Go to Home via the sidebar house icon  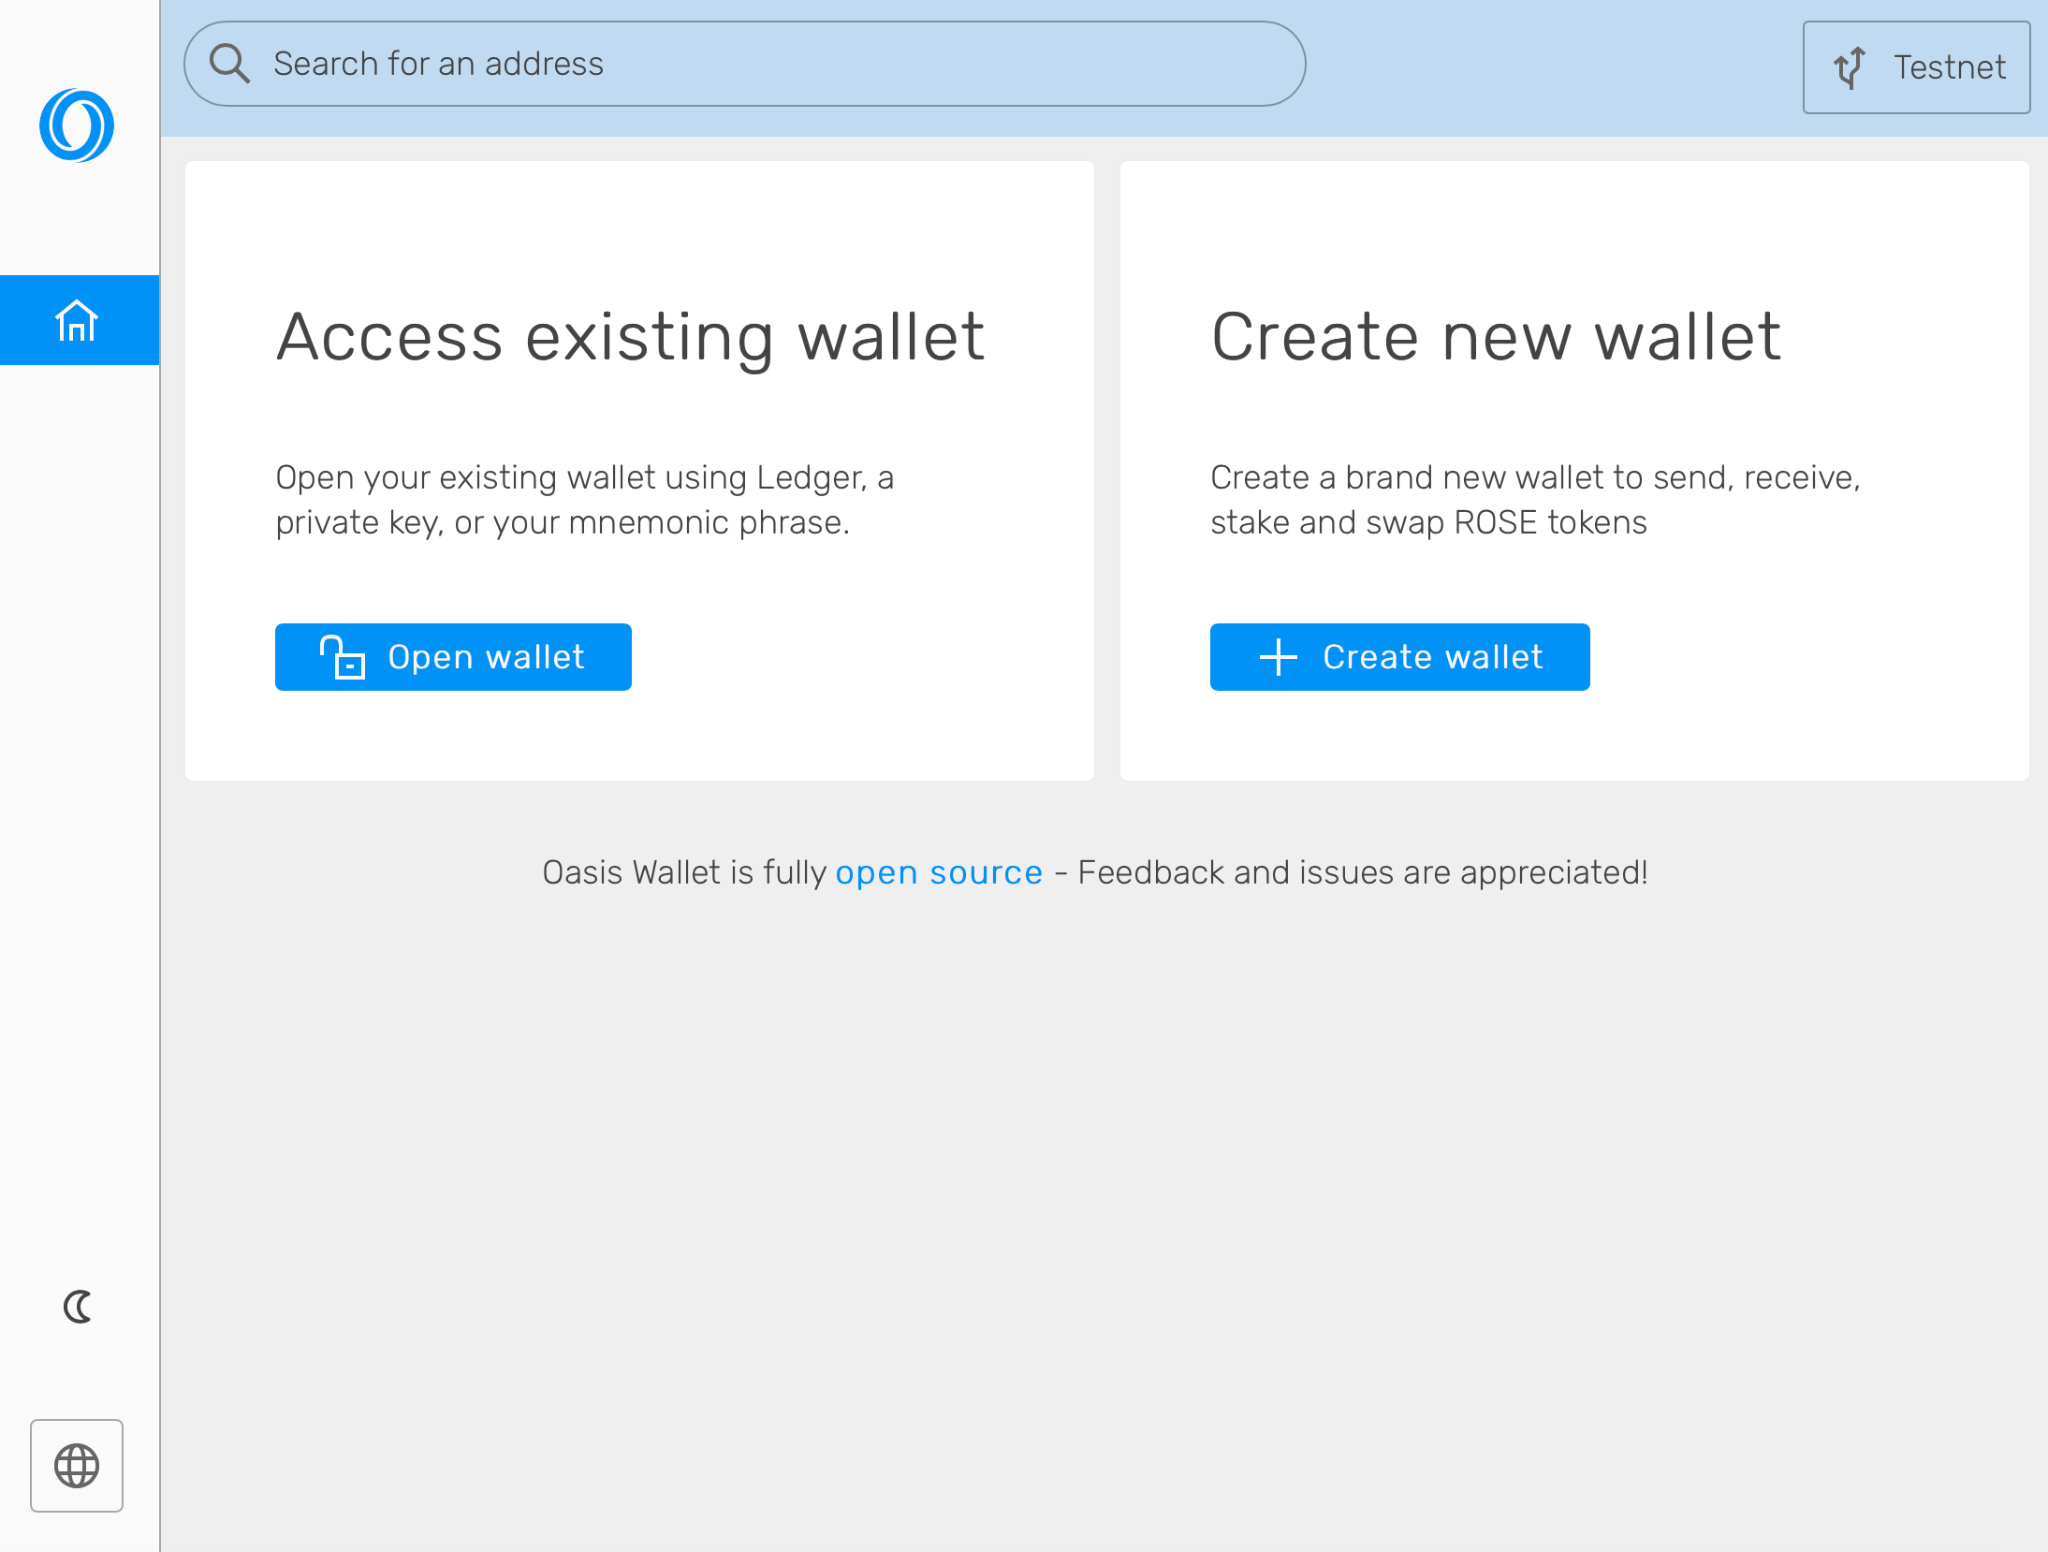pyautogui.click(x=79, y=320)
